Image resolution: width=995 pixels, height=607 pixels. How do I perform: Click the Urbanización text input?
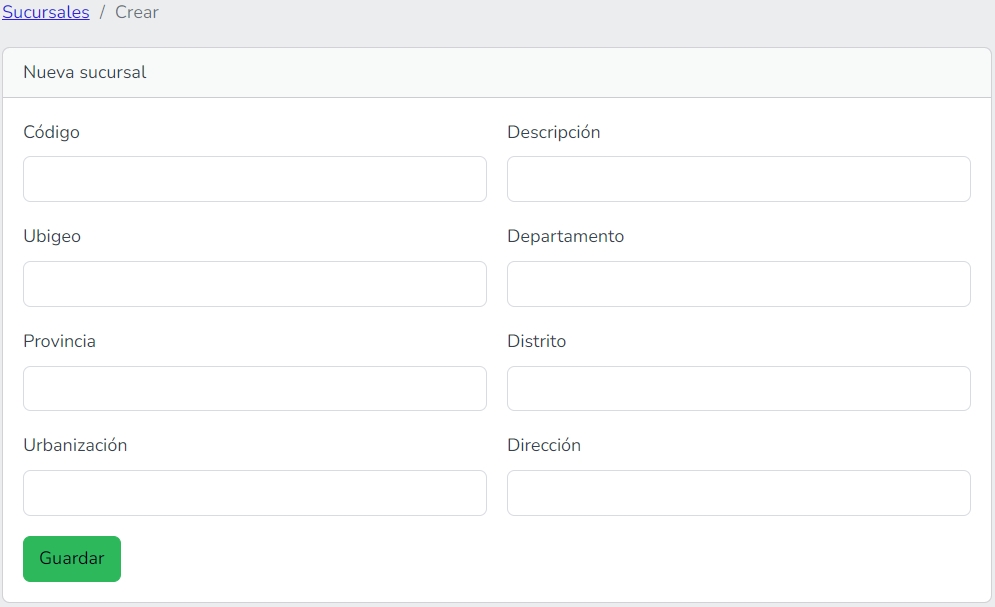point(255,493)
